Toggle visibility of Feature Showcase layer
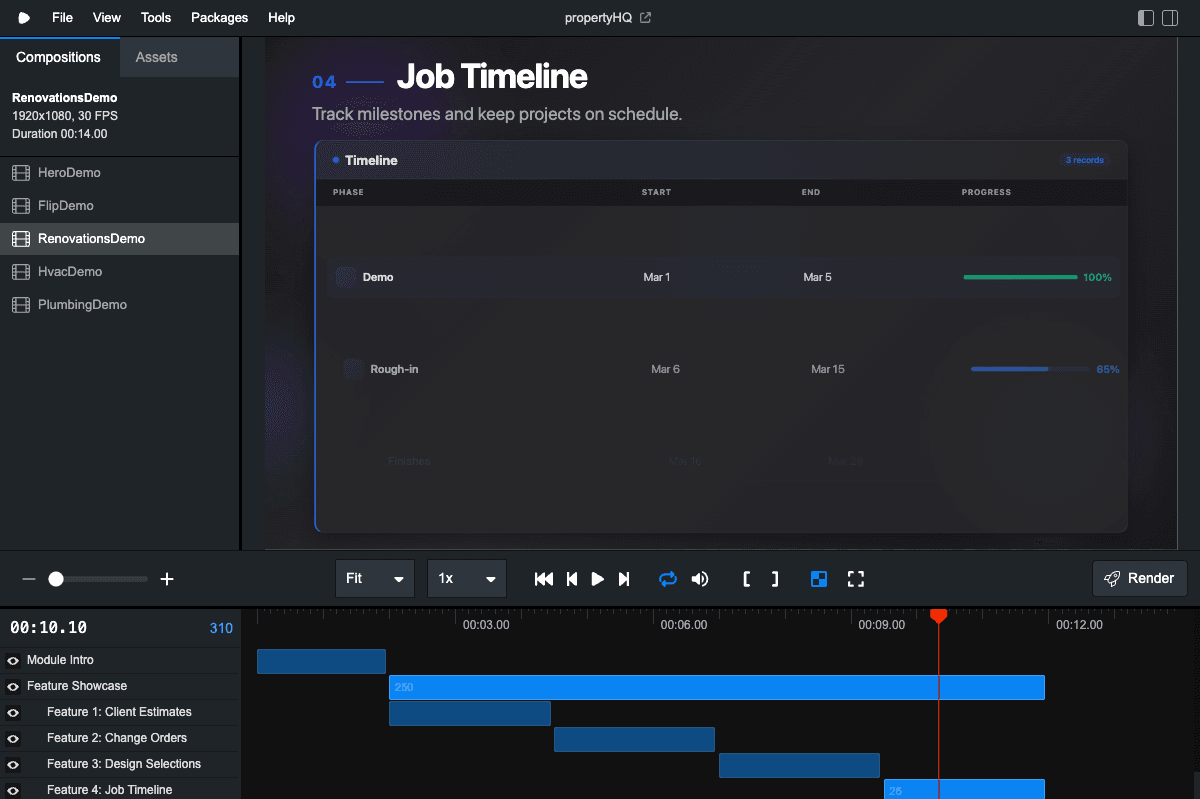The image size is (1200, 799). point(14,686)
